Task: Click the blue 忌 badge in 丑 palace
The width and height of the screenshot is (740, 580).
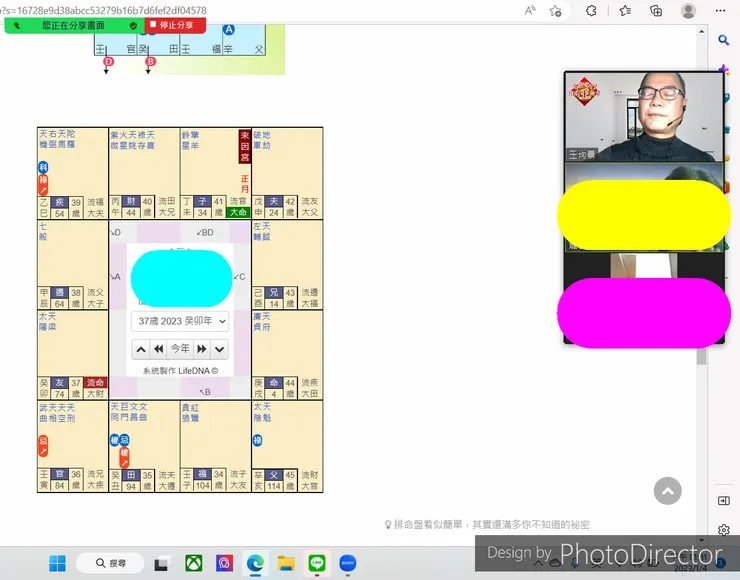Action: [x=124, y=440]
